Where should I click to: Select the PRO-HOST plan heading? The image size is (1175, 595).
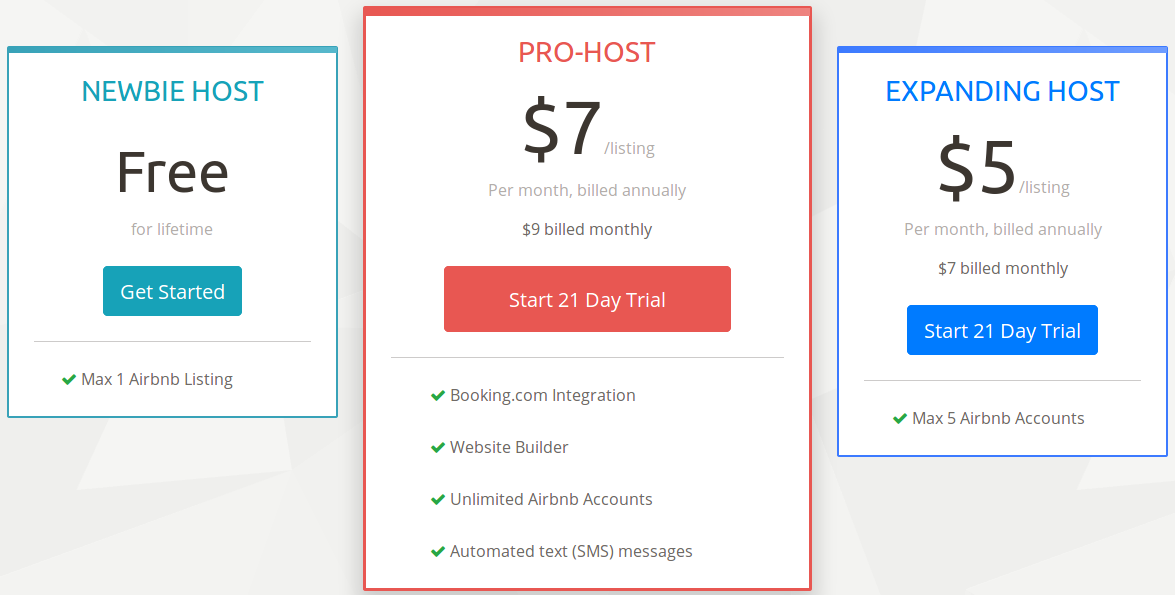point(587,52)
